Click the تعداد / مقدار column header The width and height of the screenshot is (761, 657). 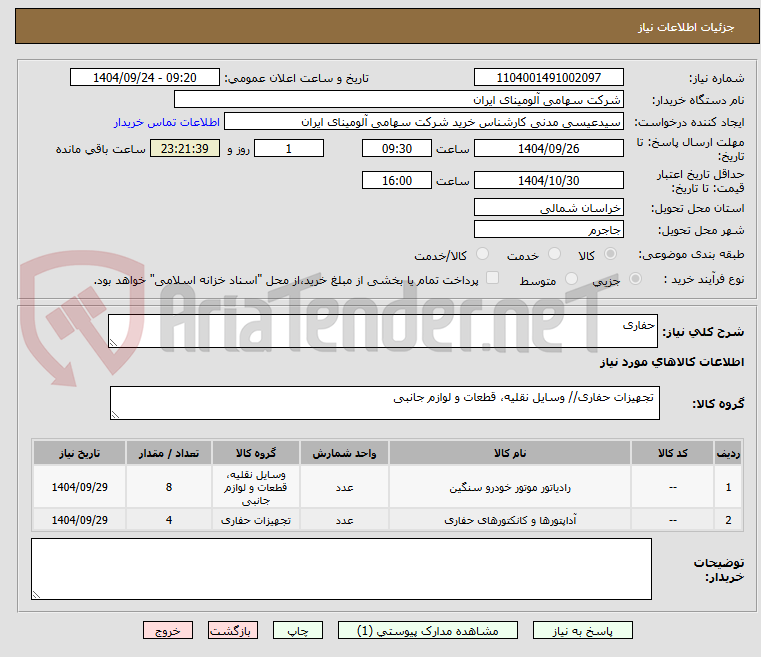tap(168, 453)
